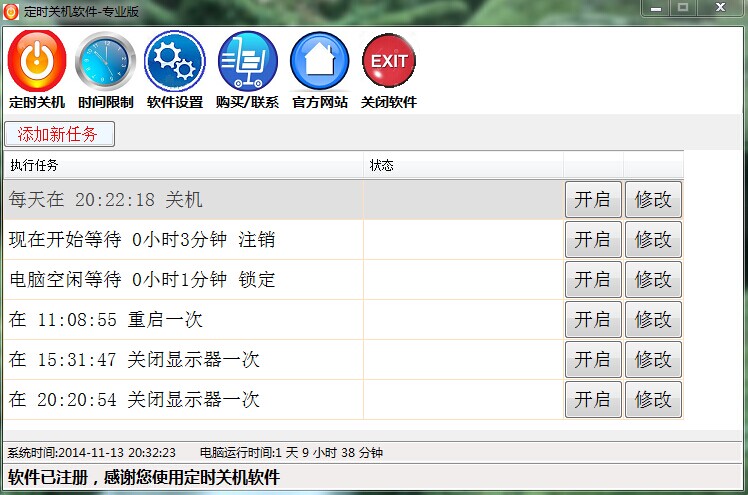Viewport: 748px width, 495px height.
Task: Enable the daily 20:22:18 shutdown task
Action: tap(593, 200)
